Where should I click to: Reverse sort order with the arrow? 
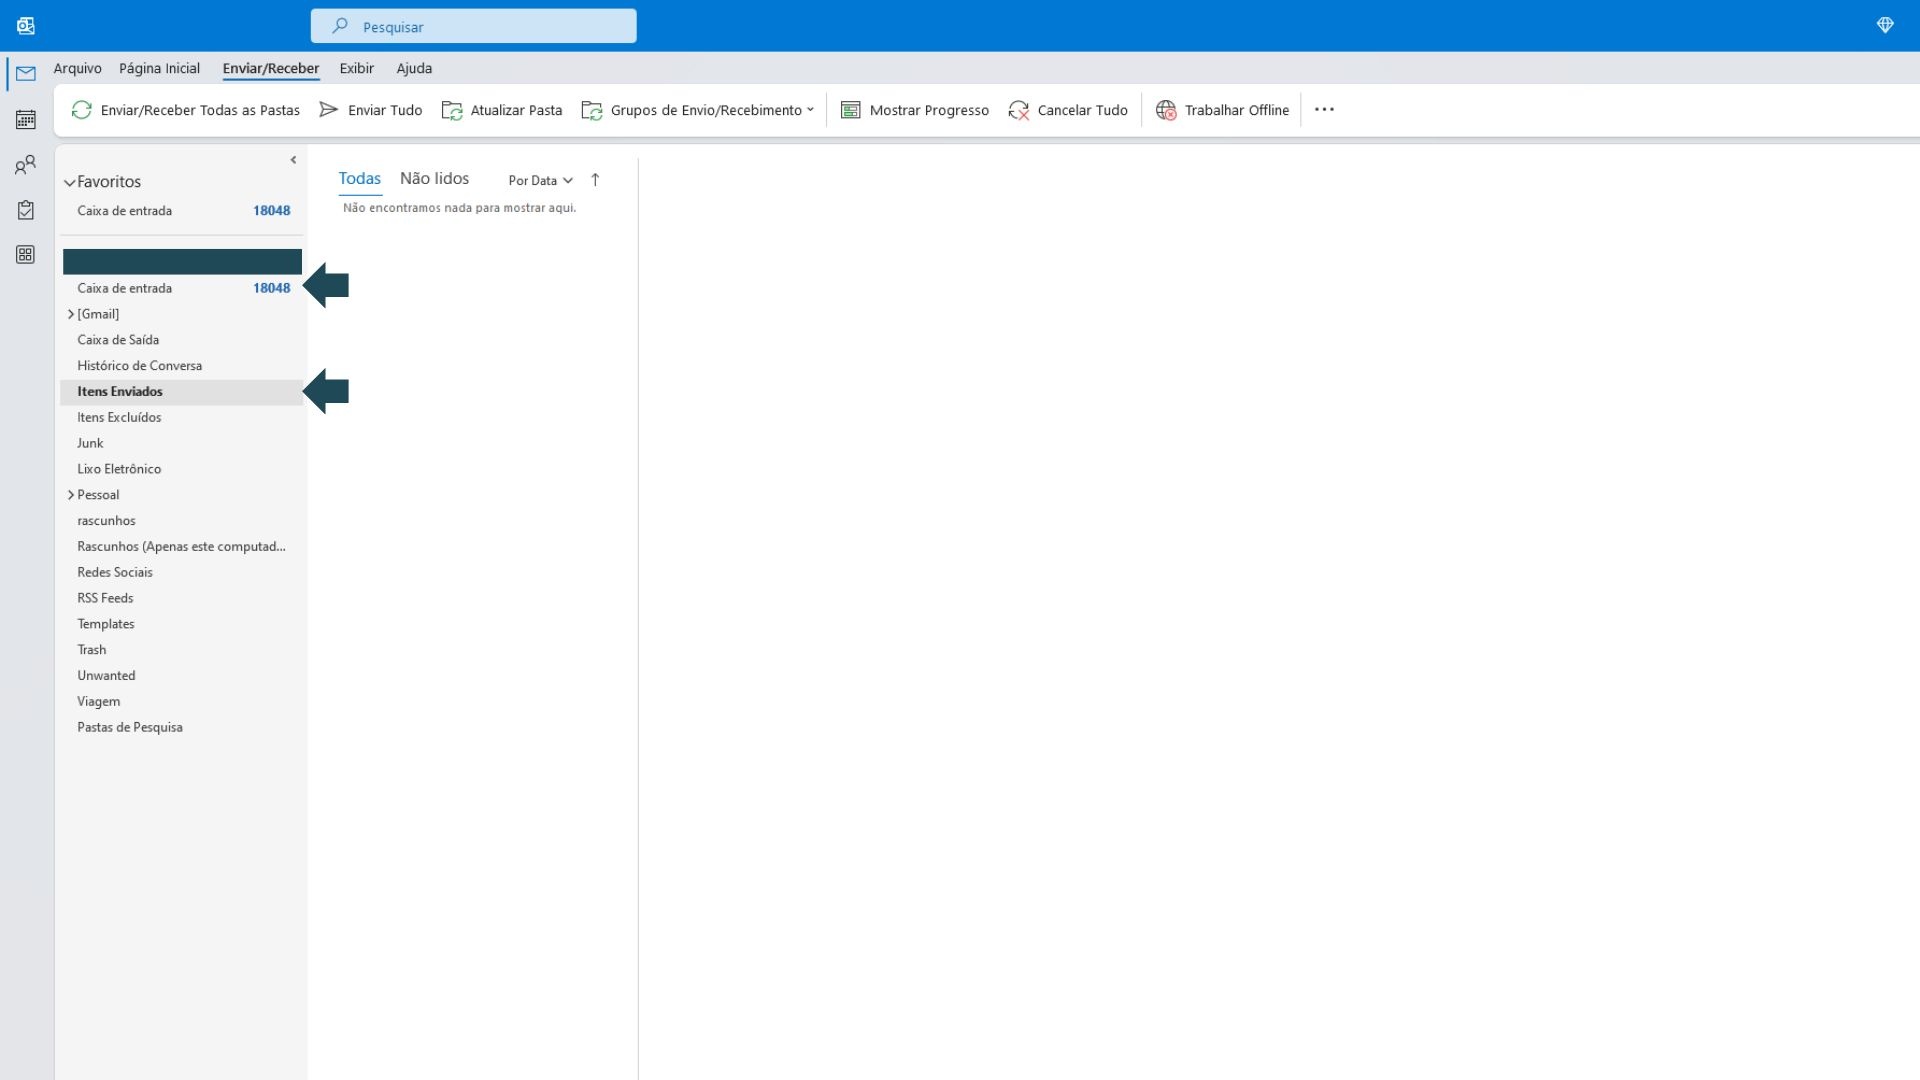595,180
